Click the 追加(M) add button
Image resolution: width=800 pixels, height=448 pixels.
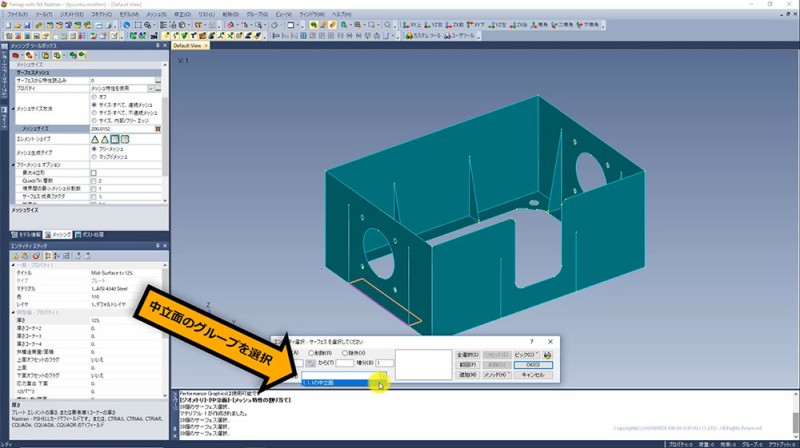[467, 375]
